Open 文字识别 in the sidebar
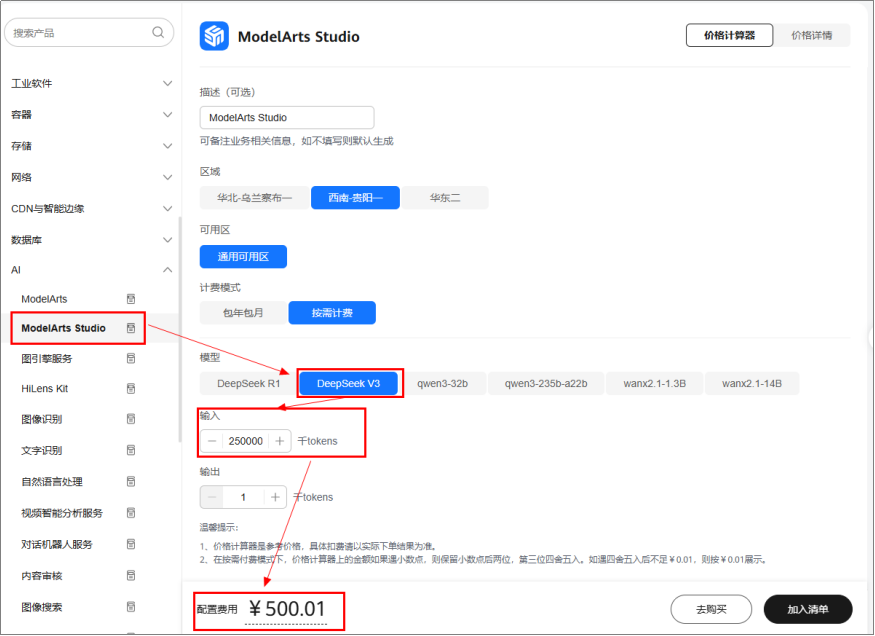The image size is (875, 636). click(42, 450)
